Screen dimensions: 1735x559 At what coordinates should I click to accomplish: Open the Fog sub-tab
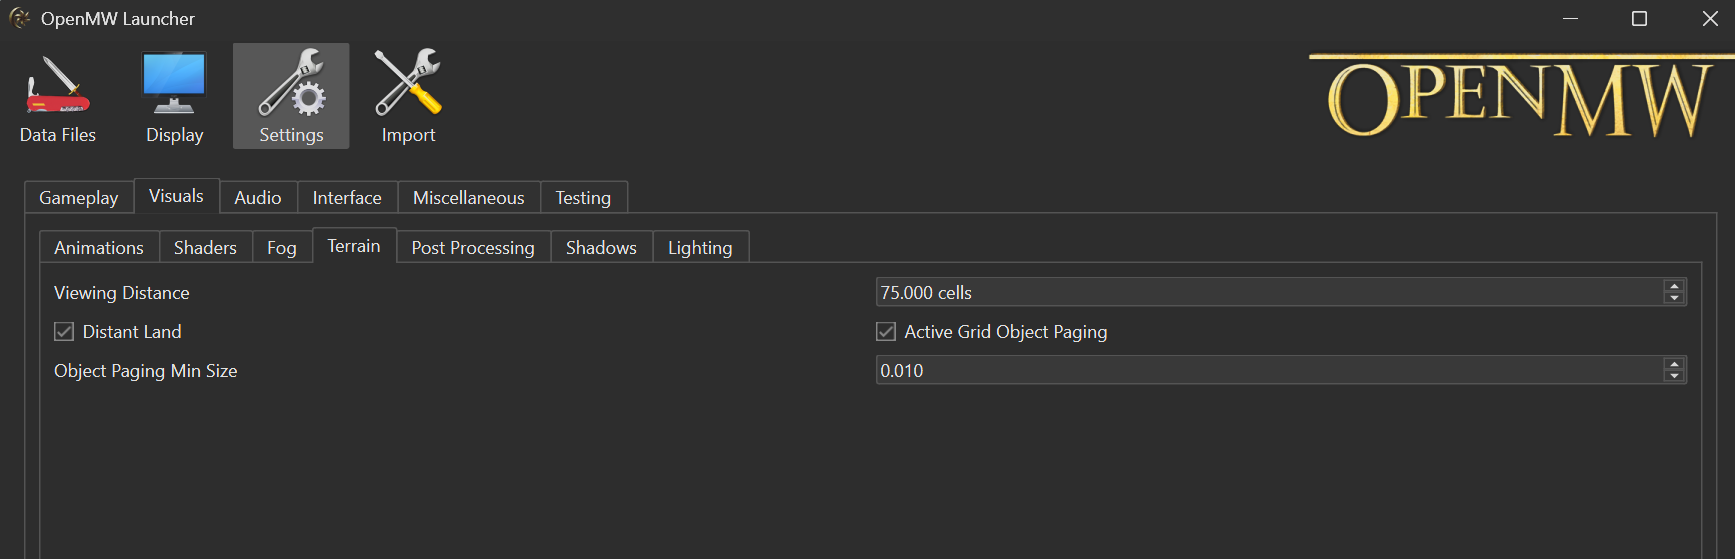(x=282, y=248)
